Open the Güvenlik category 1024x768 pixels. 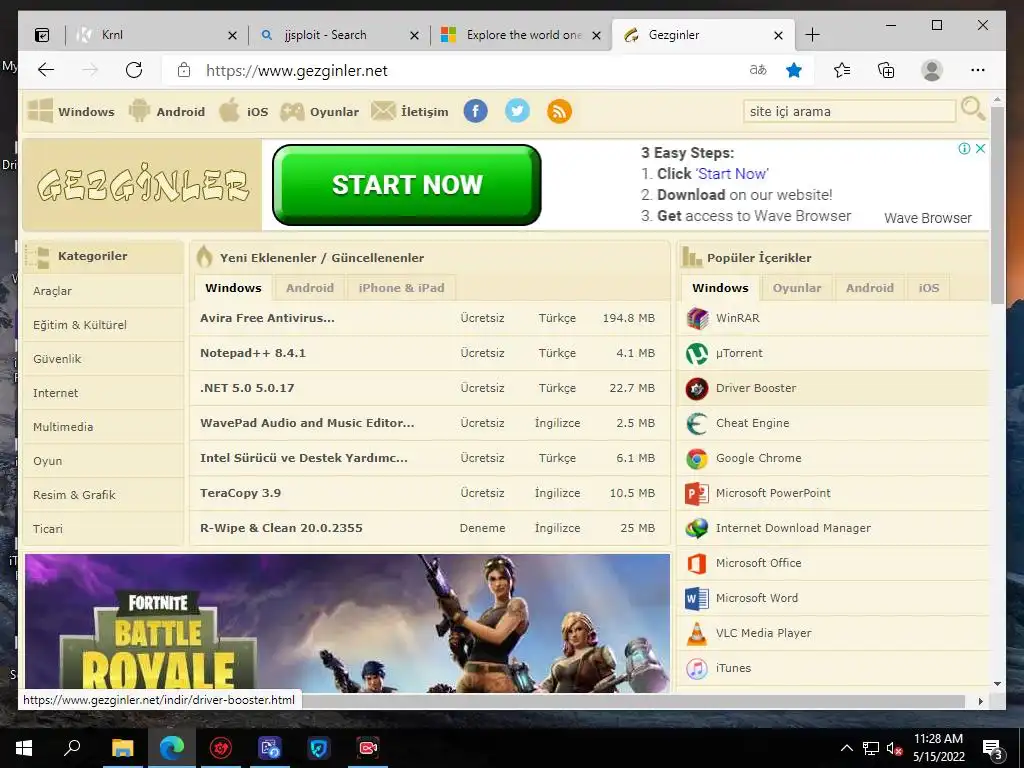click(103, 359)
